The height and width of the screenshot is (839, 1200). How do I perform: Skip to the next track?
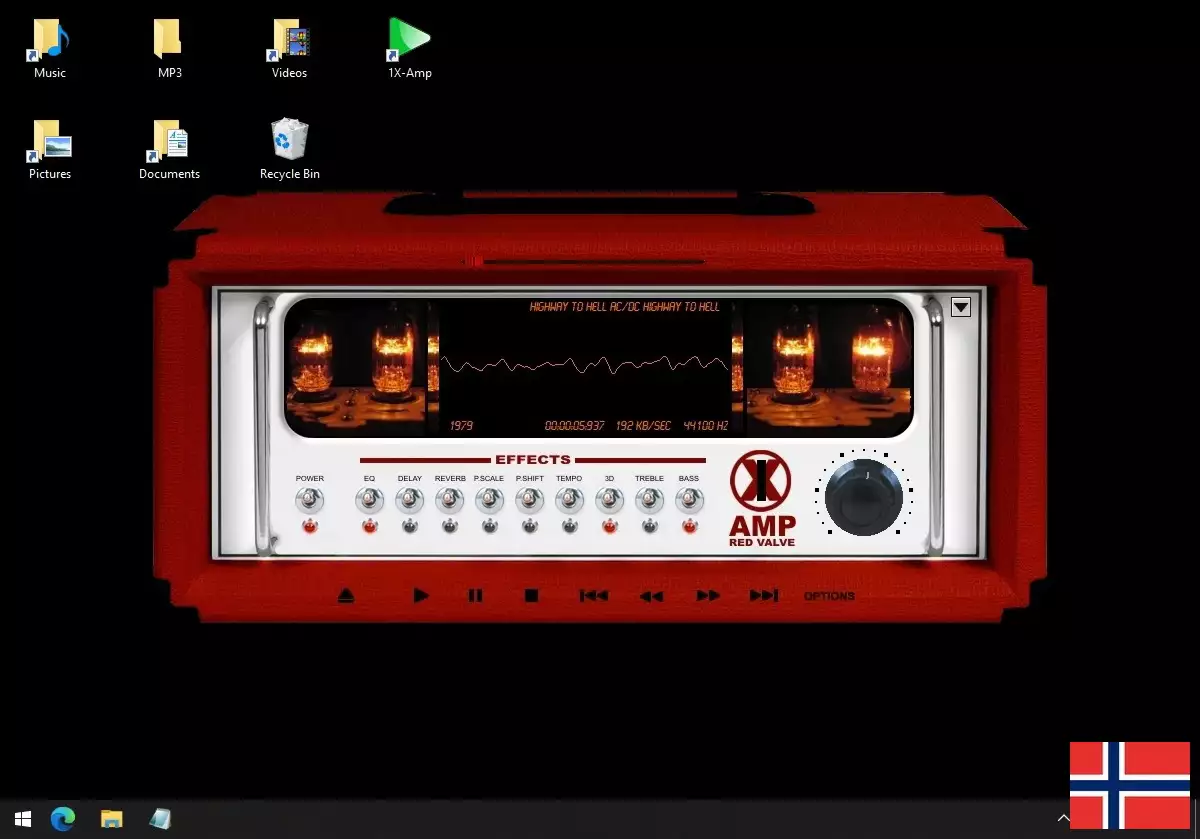point(764,595)
